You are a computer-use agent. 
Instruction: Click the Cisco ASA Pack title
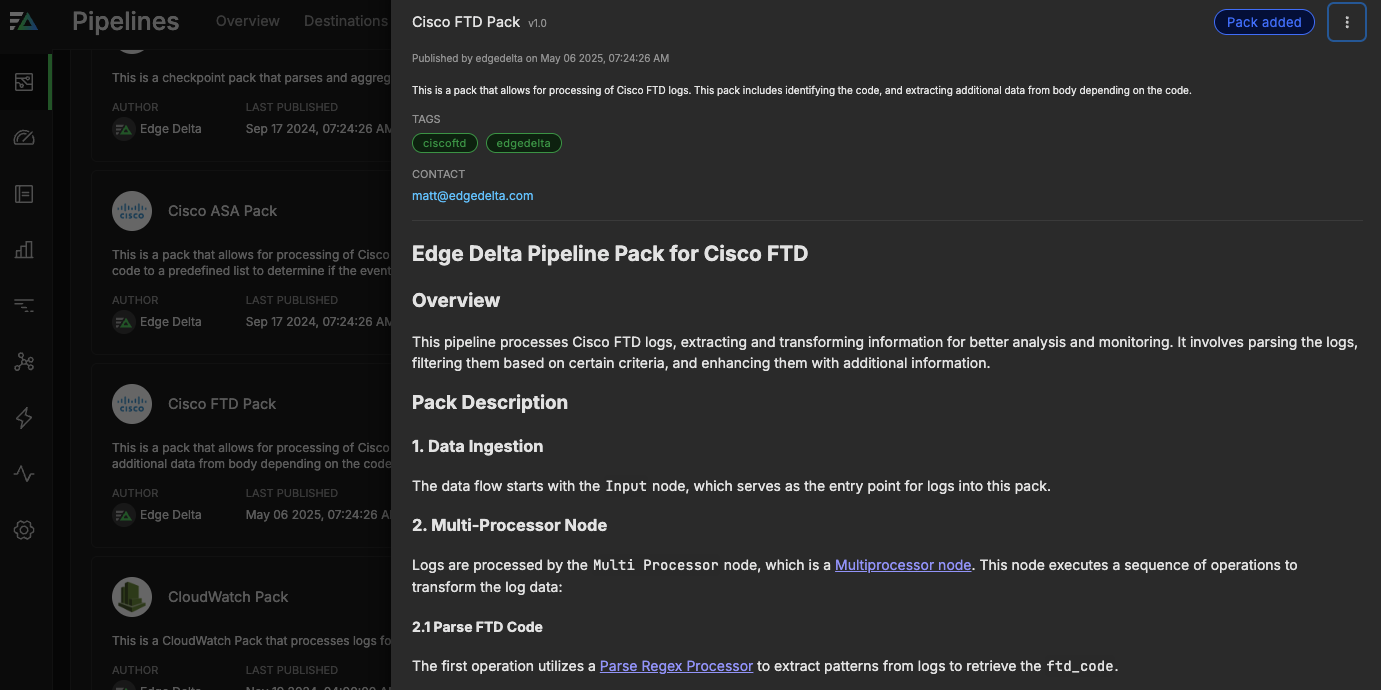point(222,211)
